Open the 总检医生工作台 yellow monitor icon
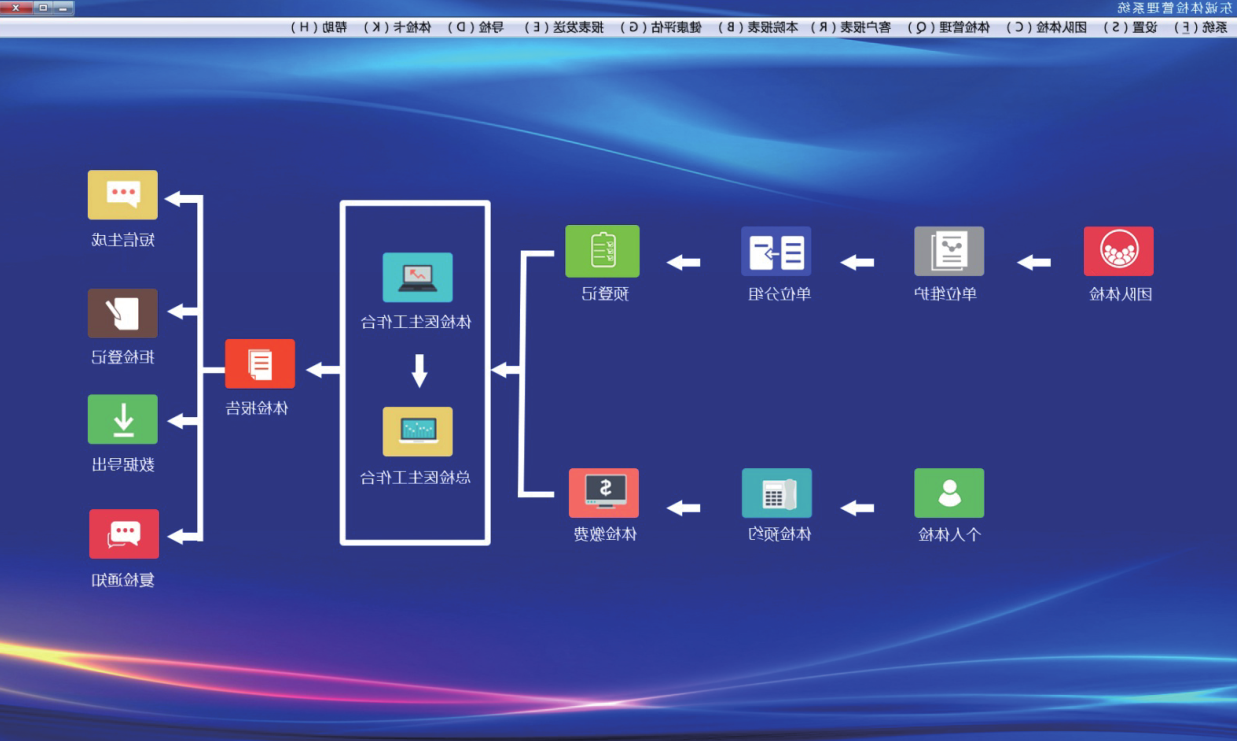The width and height of the screenshot is (1237, 741). (x=417, y=431)
